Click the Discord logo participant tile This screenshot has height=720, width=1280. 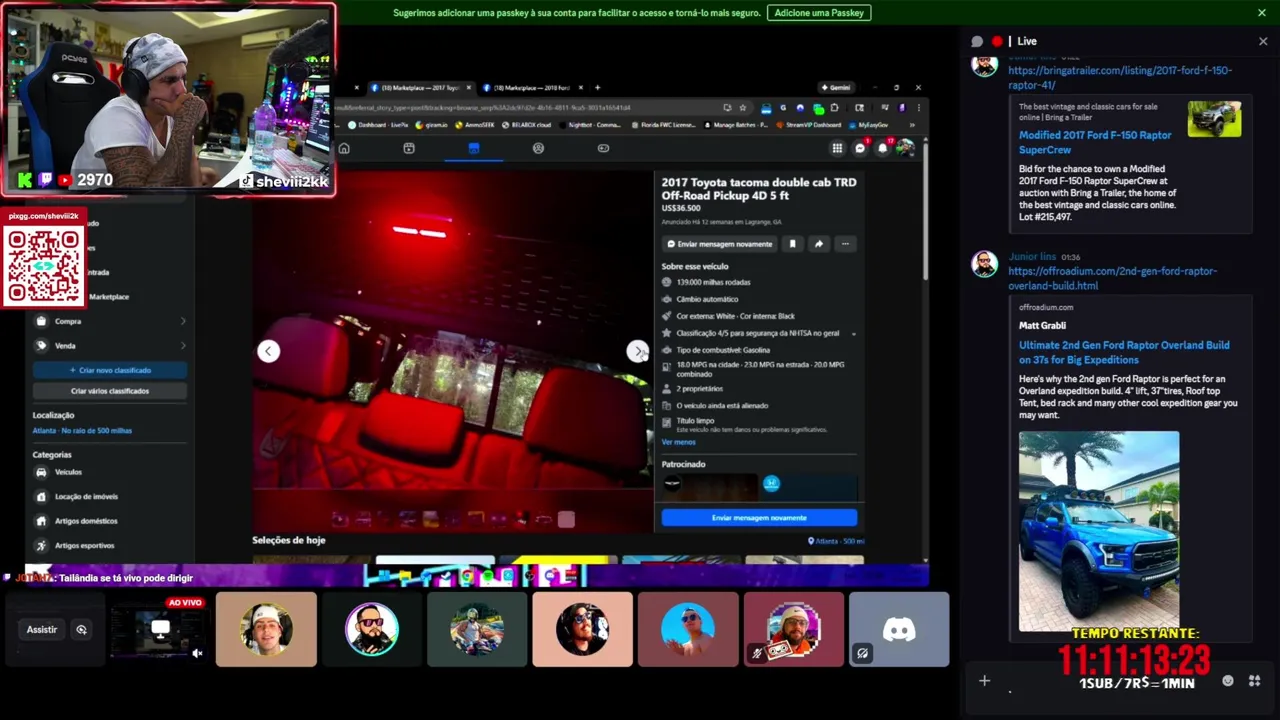(x=899, y=629)
